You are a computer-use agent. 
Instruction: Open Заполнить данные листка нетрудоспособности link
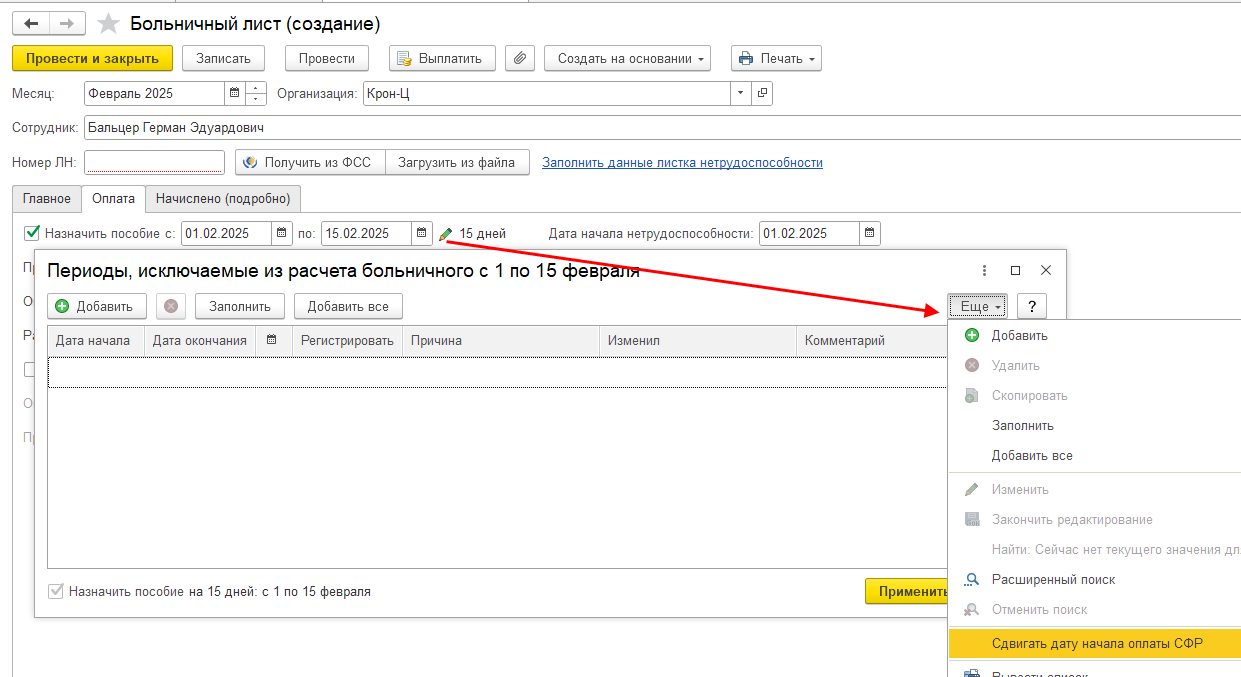point(682,162)
